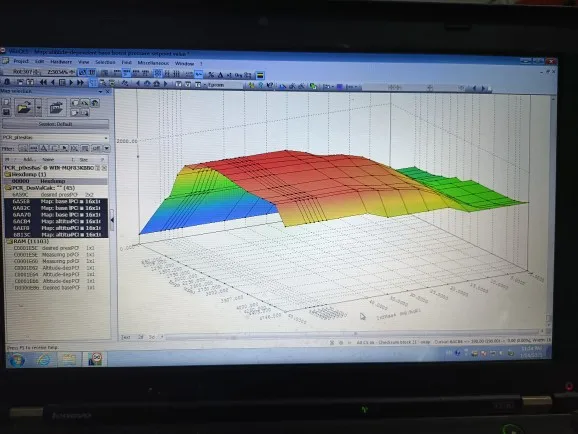The height and width of the screenshot is (434, 578).
Task: Click the rewind double arrow icon
Action: [43, 82]
